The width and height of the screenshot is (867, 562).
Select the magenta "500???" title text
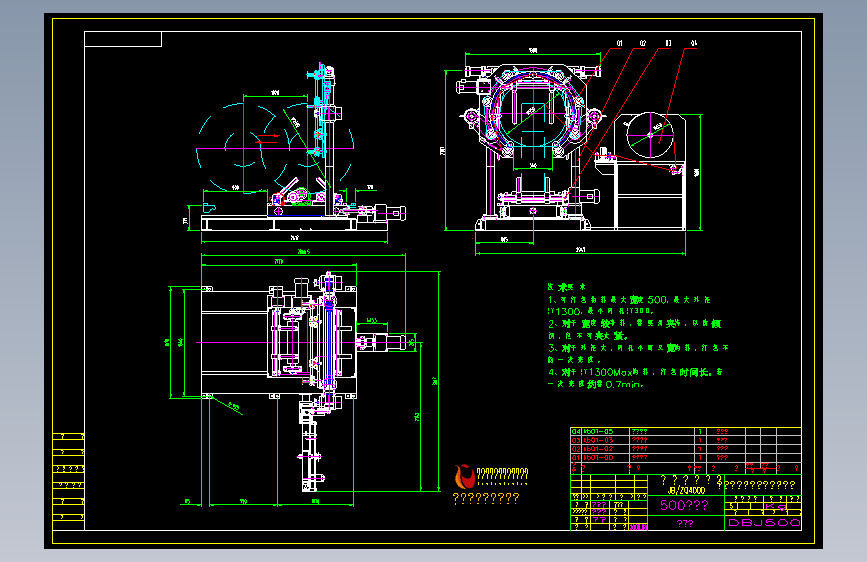(x=685, y=505)
